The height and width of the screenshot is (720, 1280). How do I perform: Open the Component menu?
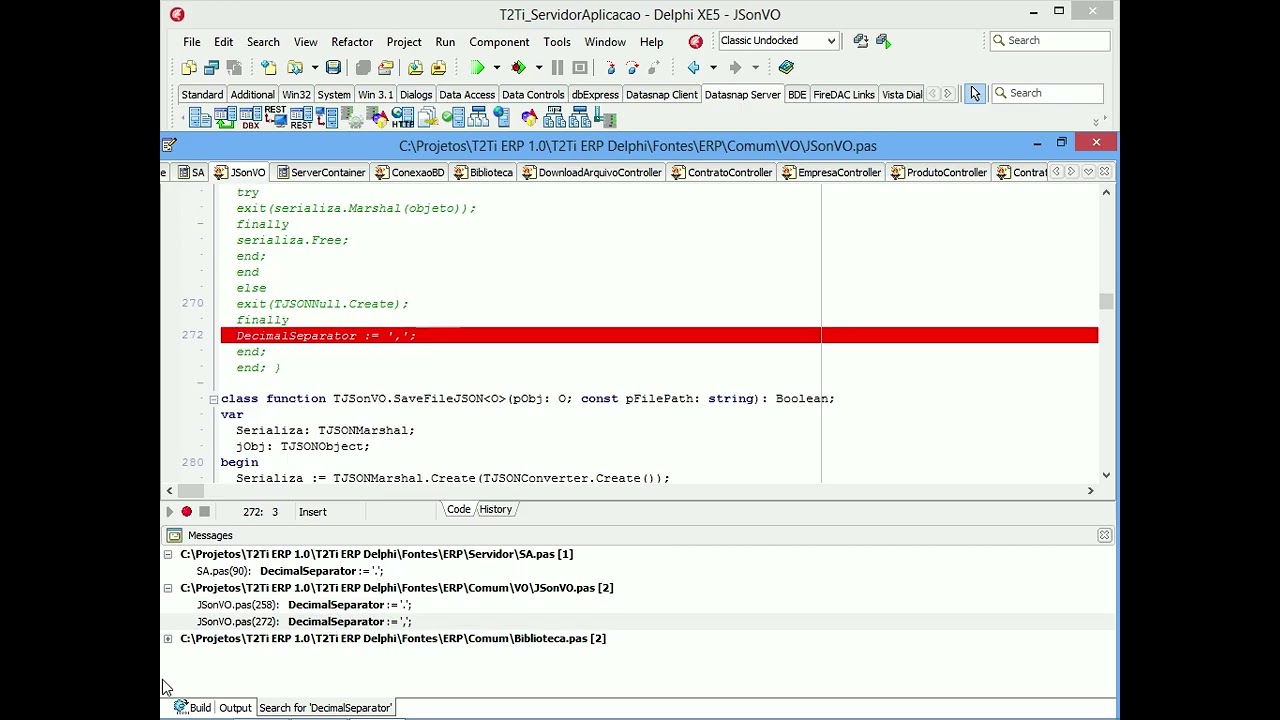tap(499, 42)
